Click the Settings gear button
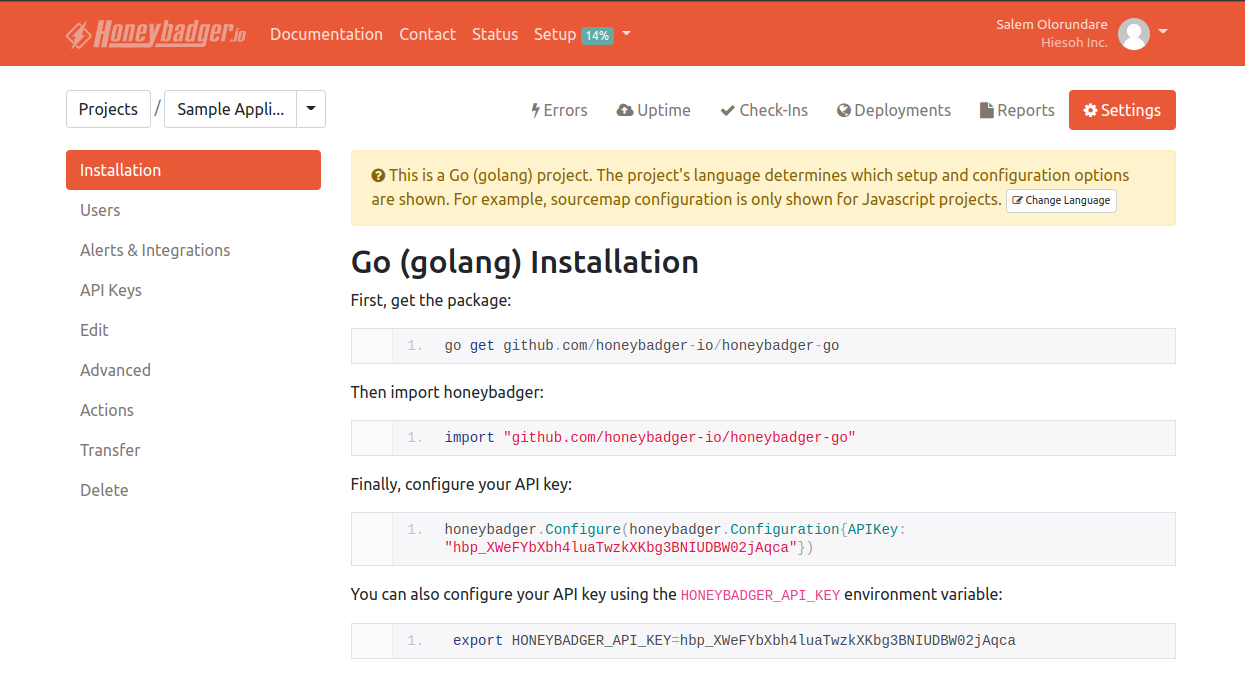1245x681 pixels. click(1122, 110)
